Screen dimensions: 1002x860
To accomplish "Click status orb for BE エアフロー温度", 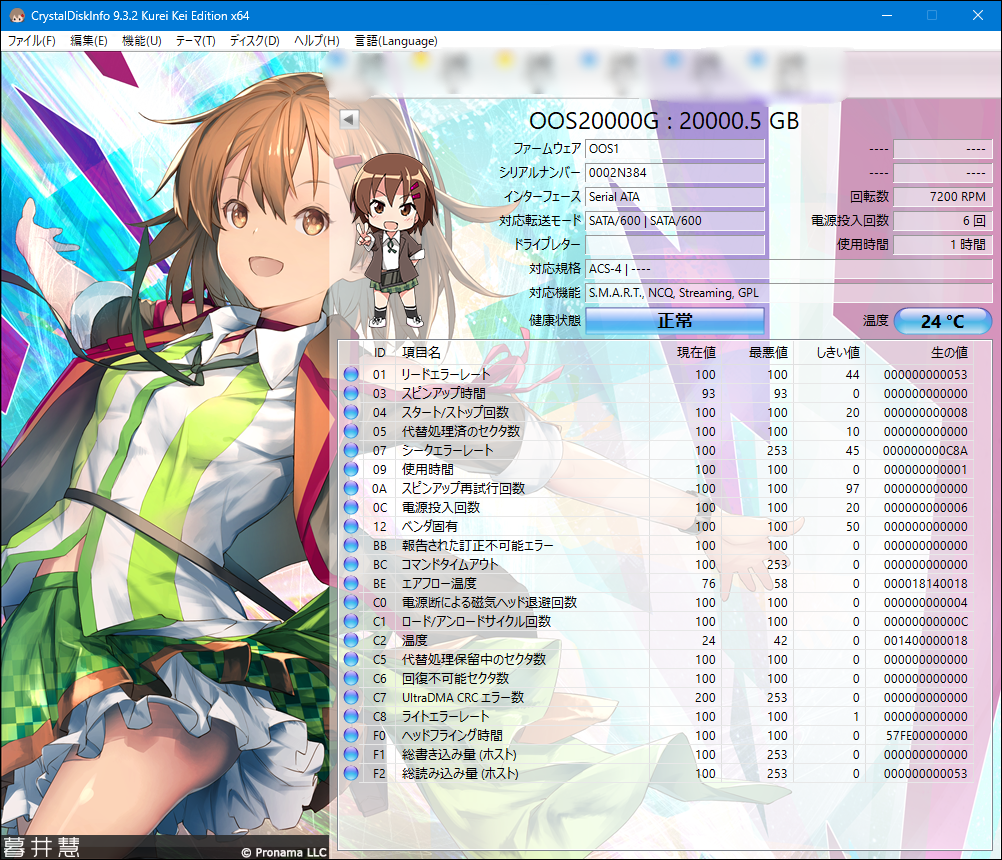I will click(351, 583).
